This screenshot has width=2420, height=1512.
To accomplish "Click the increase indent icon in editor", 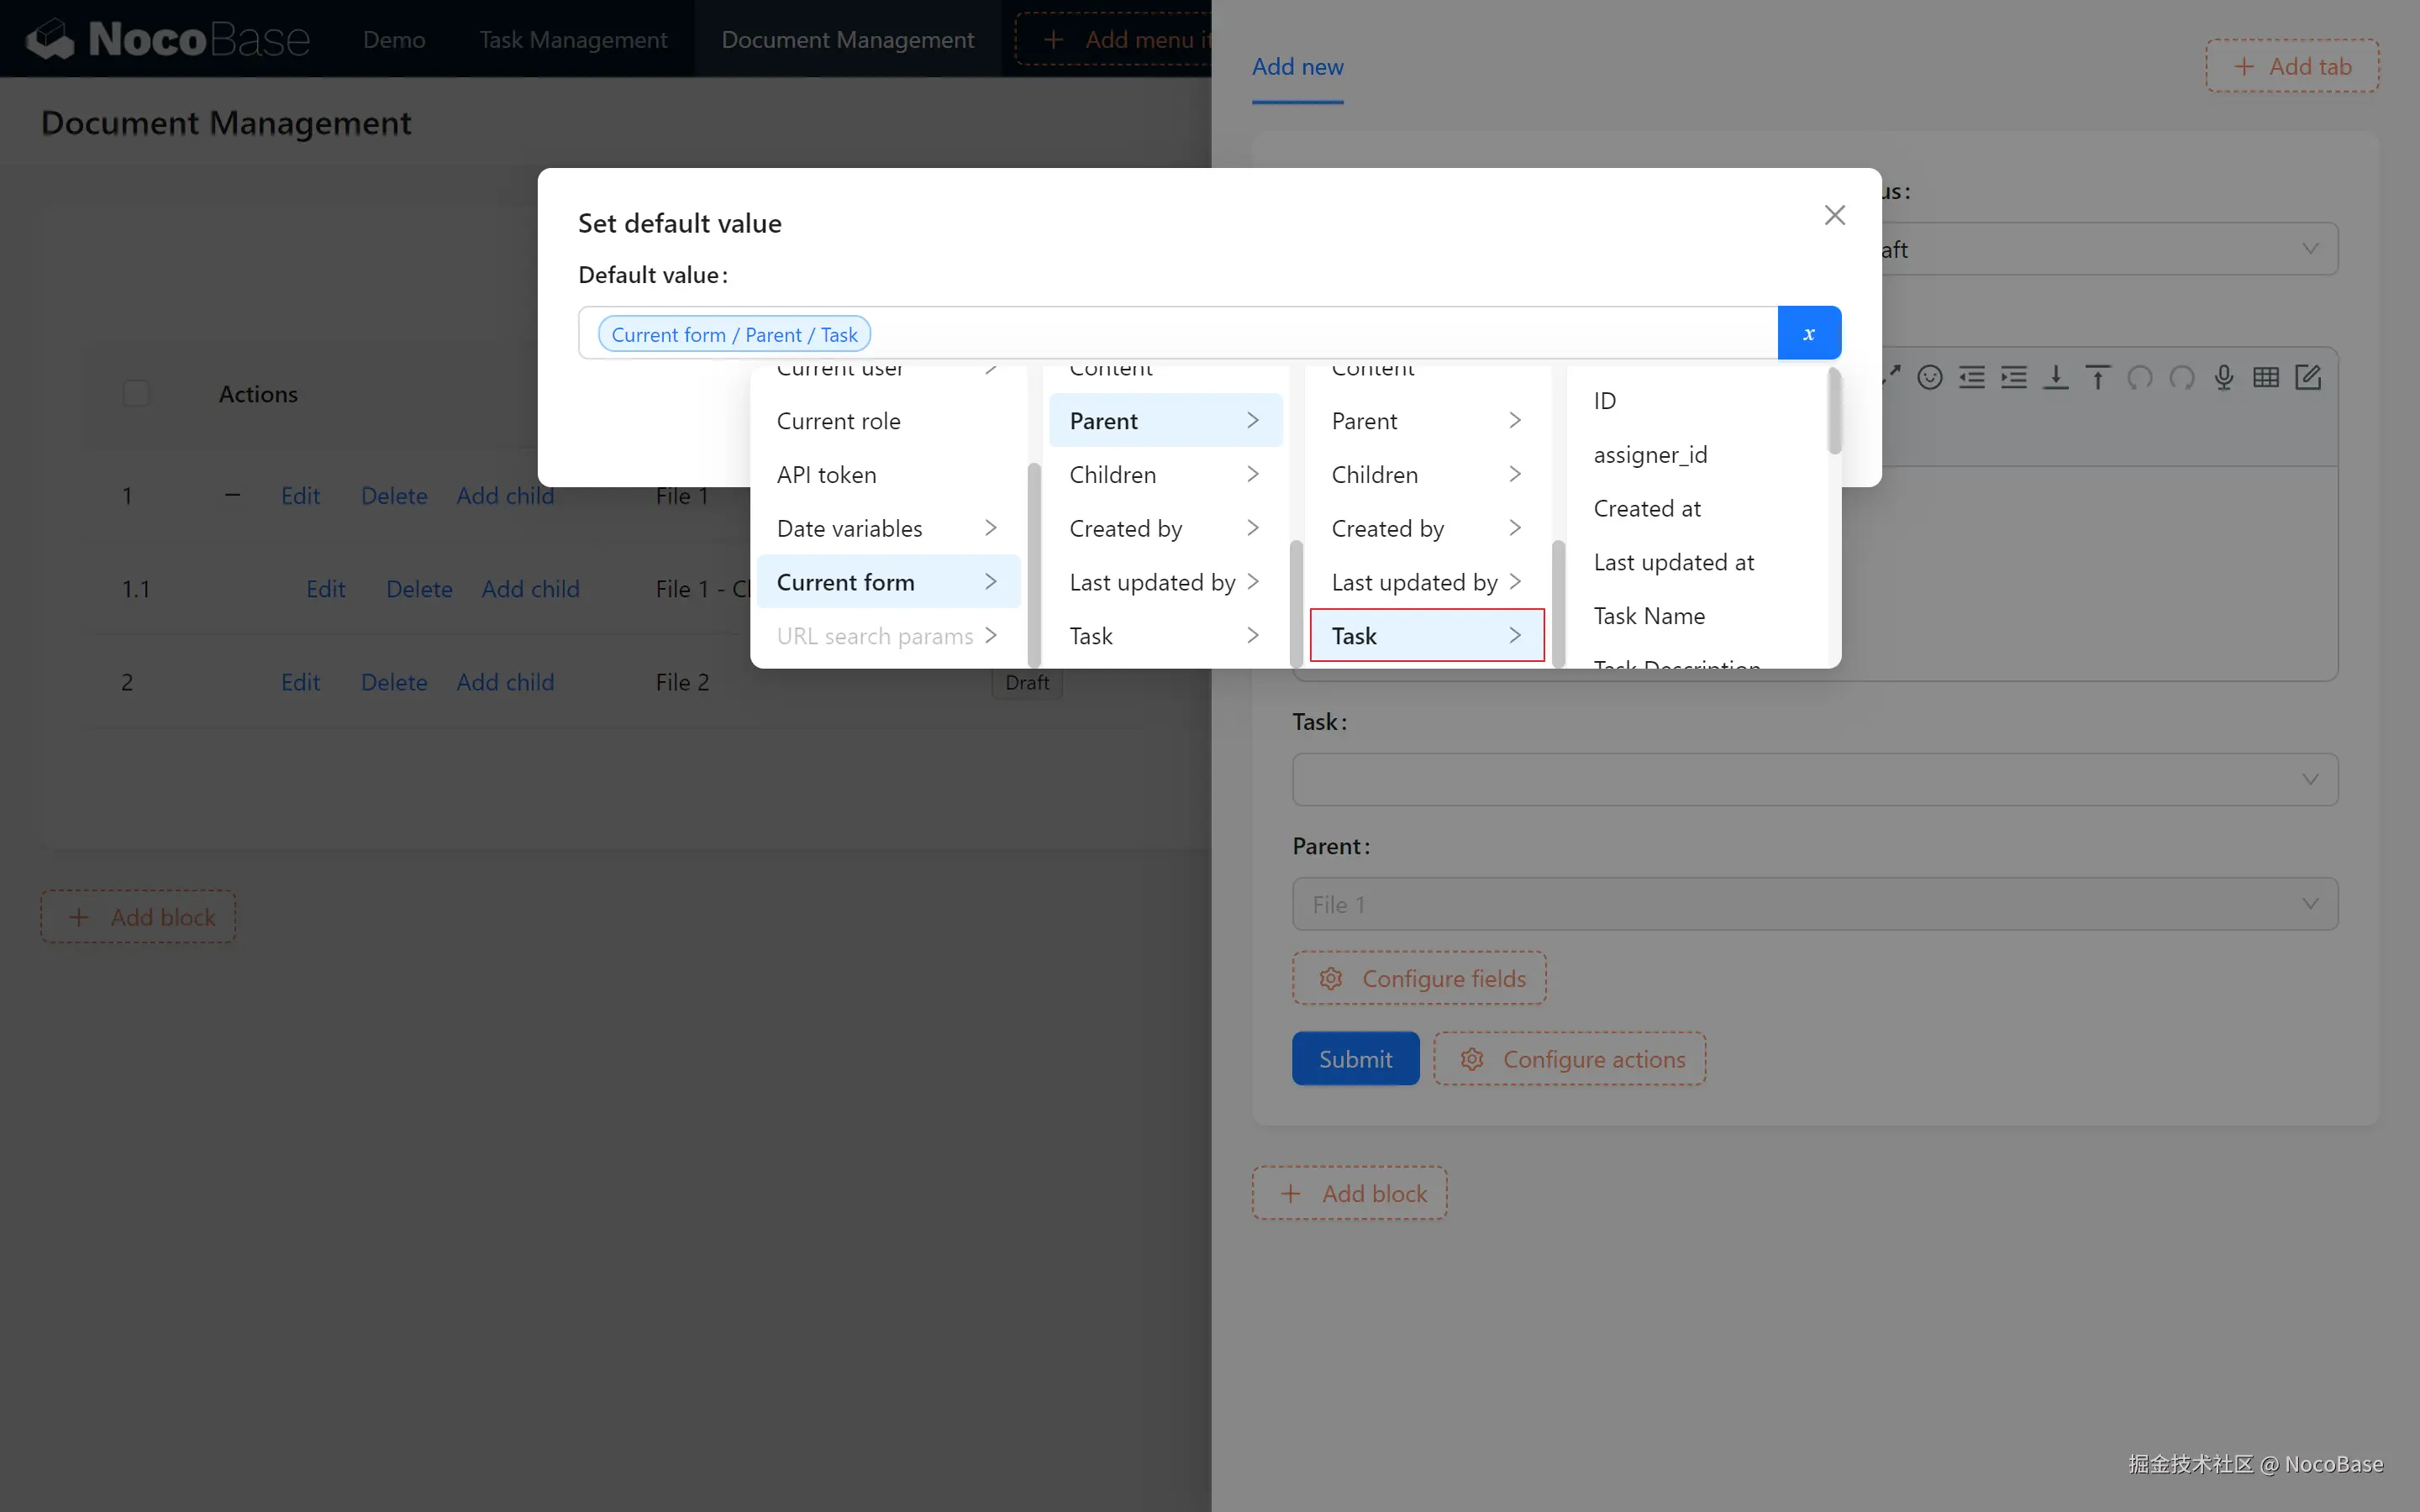I will 2013,377.
